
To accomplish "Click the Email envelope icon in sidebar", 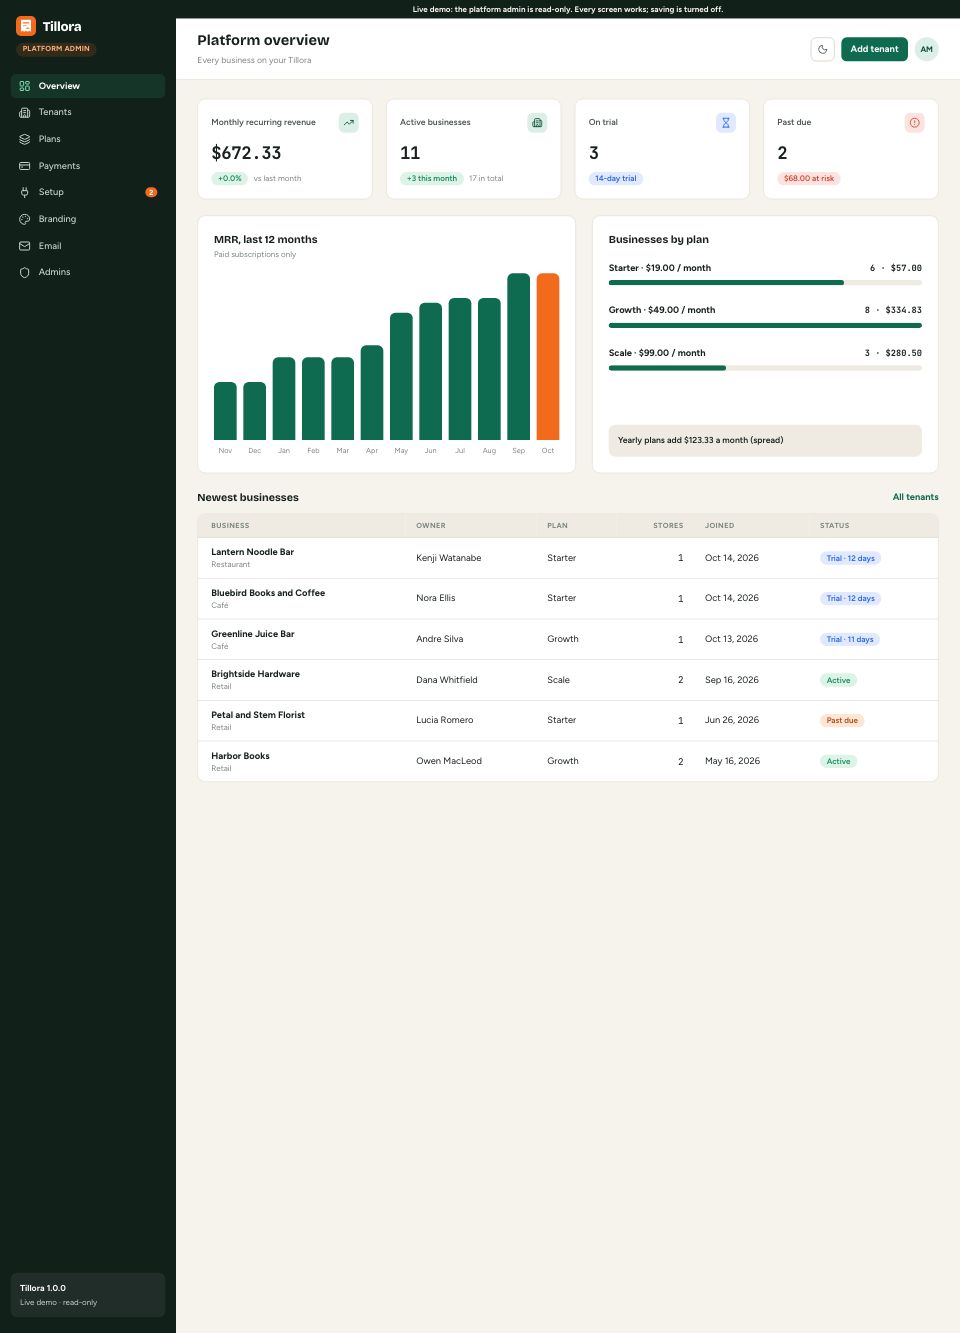I will click(x=25, y=246).
